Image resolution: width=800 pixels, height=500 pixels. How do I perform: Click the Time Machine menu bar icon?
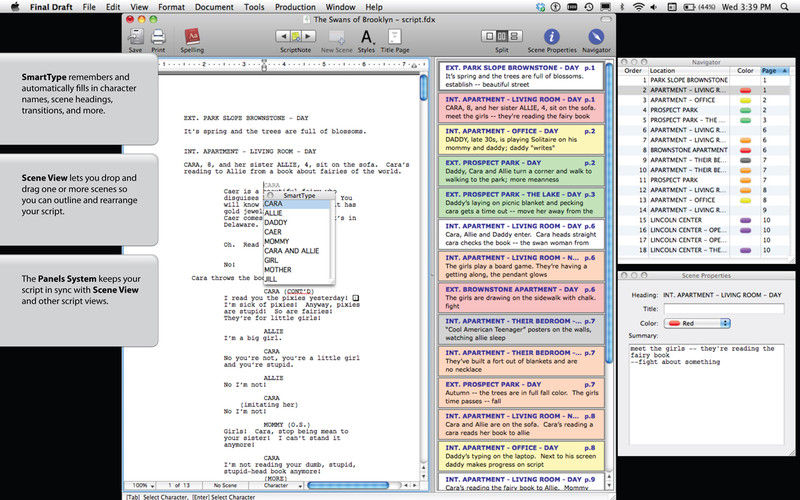tap(589, 7)
